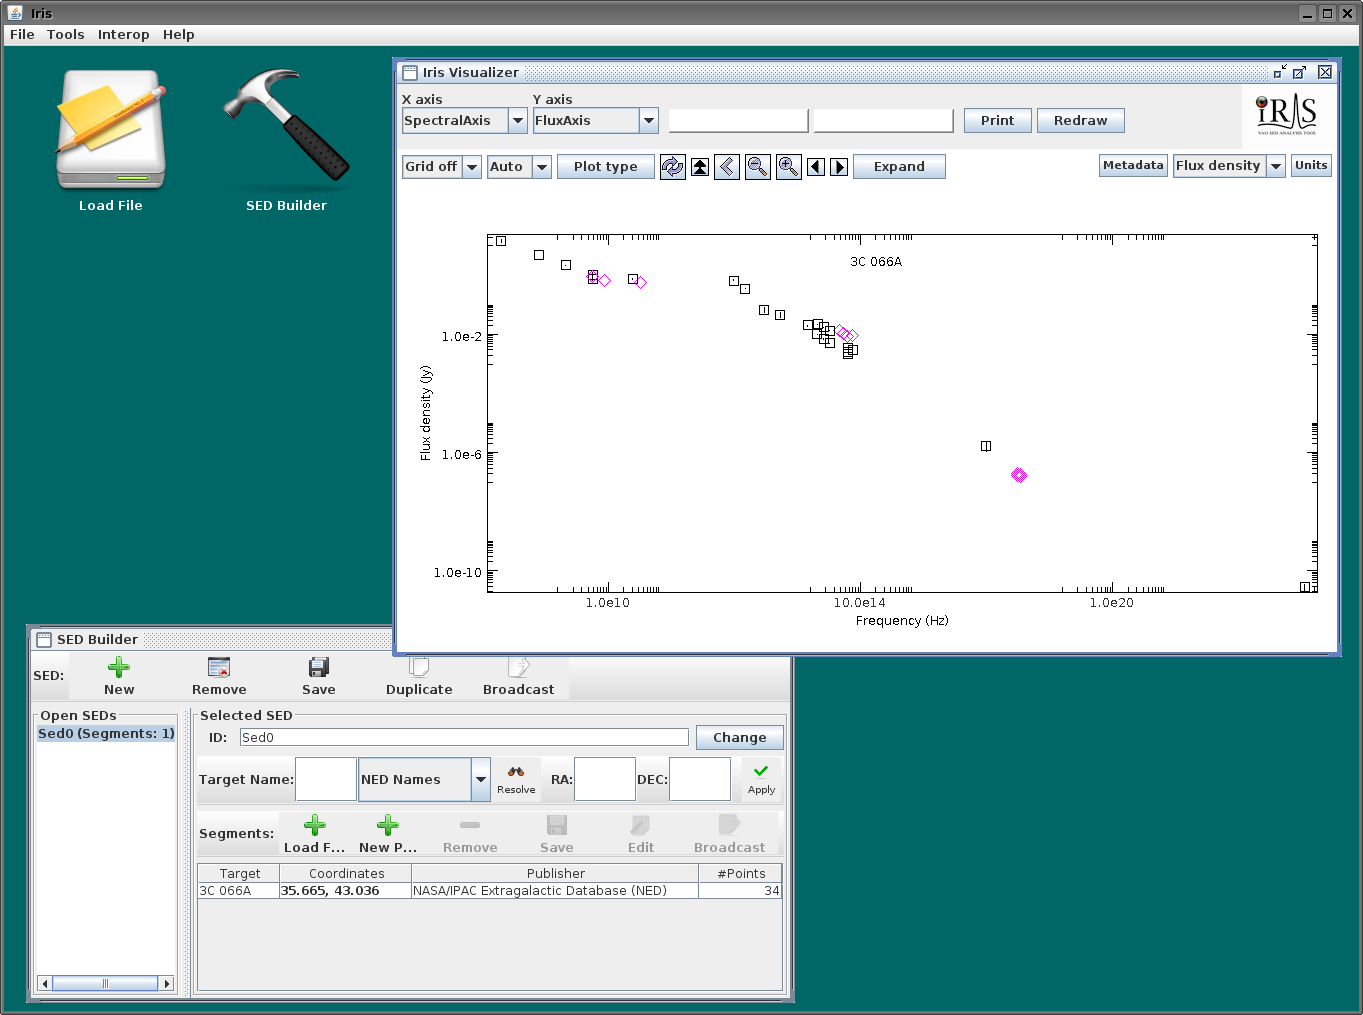Click the Redraw button
The width and height of the screenshot is (1363, 1015).
point(1081,121)
